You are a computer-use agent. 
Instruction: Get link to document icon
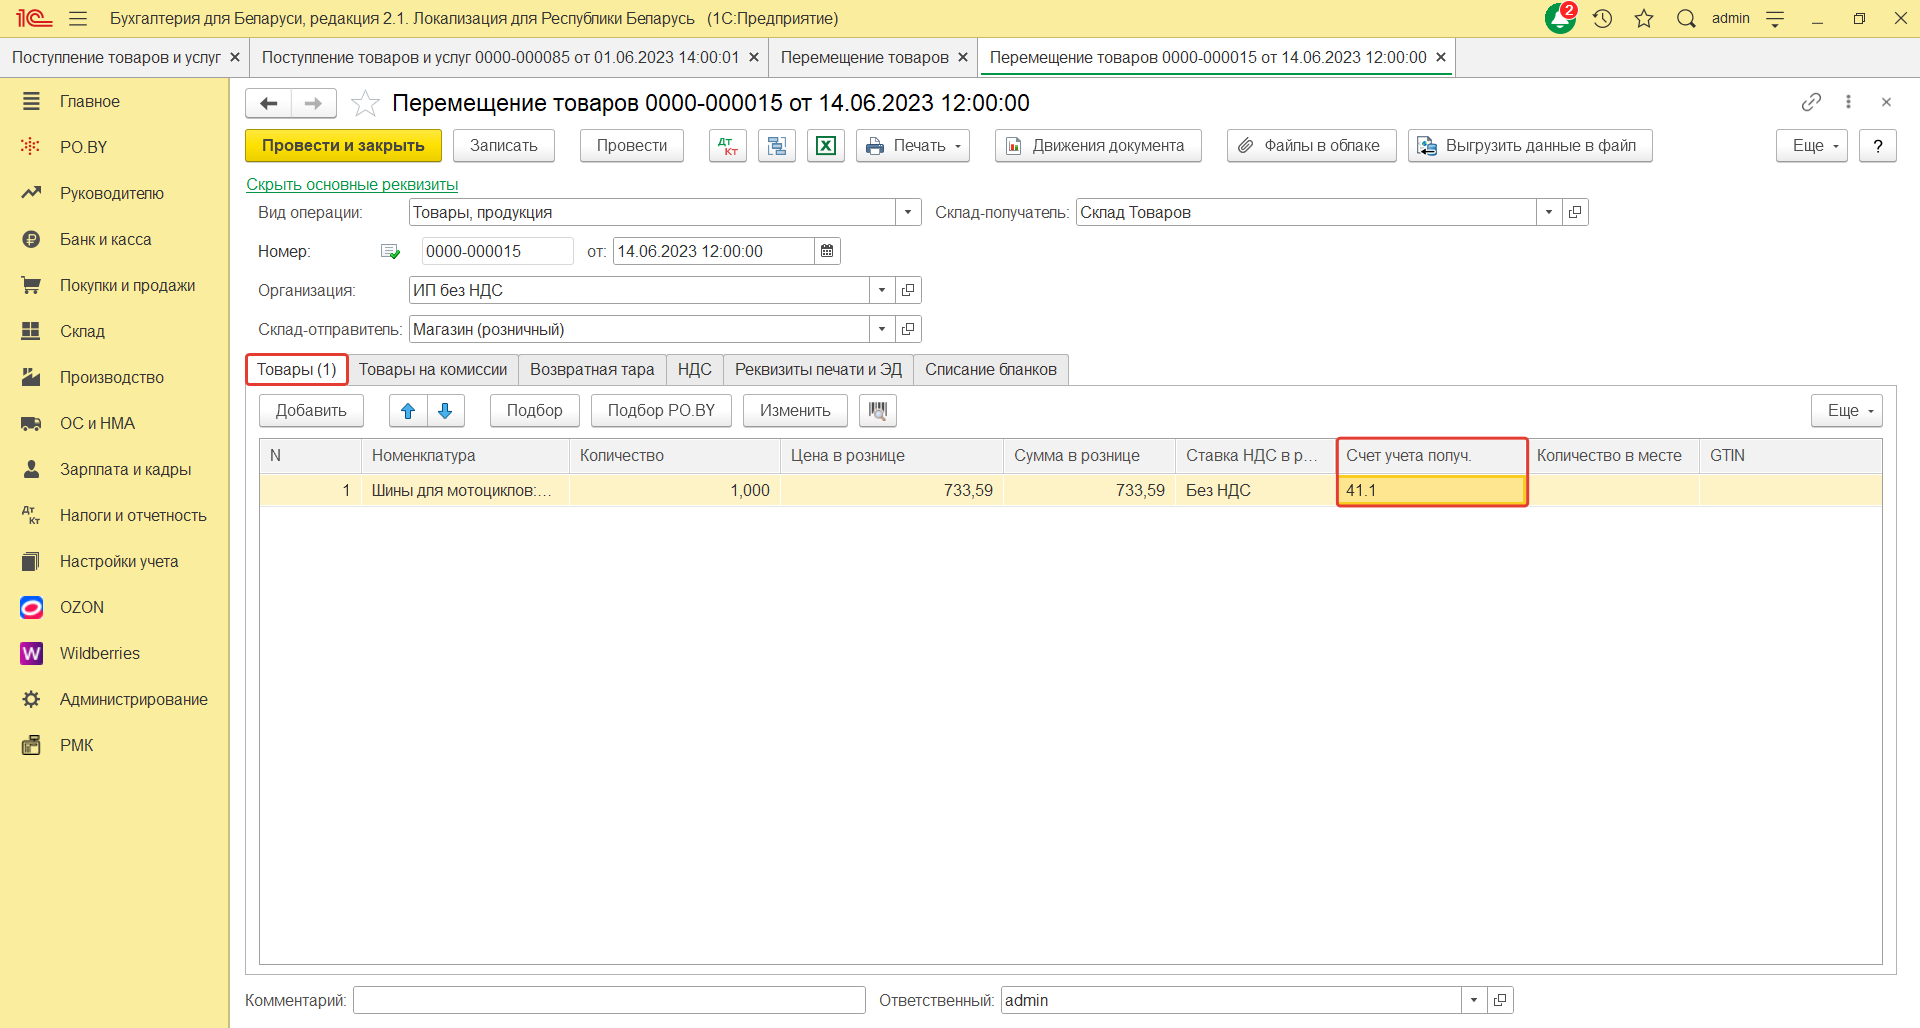click(1811, 102)
